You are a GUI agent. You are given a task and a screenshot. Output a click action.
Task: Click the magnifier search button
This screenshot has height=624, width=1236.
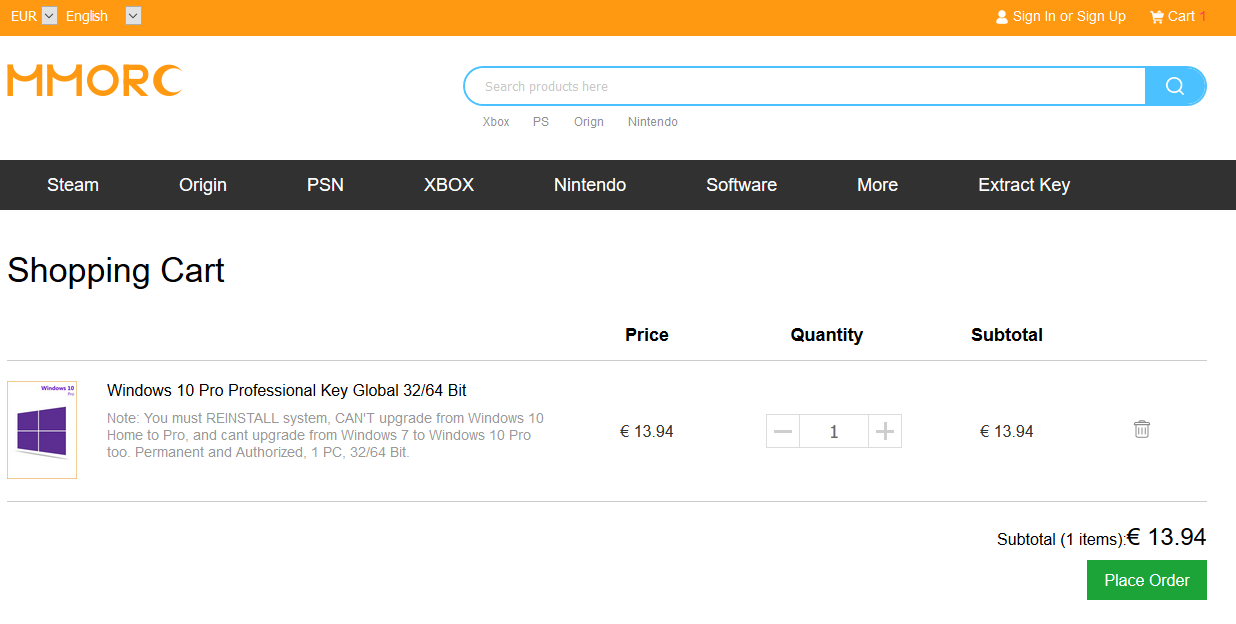(x=1175, y=86)
